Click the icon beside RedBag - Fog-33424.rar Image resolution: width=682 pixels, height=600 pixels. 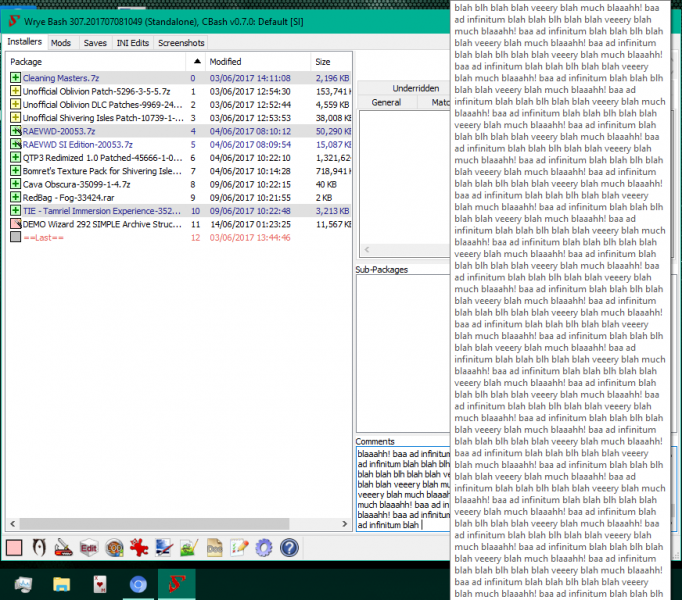[x=16, y=197]
